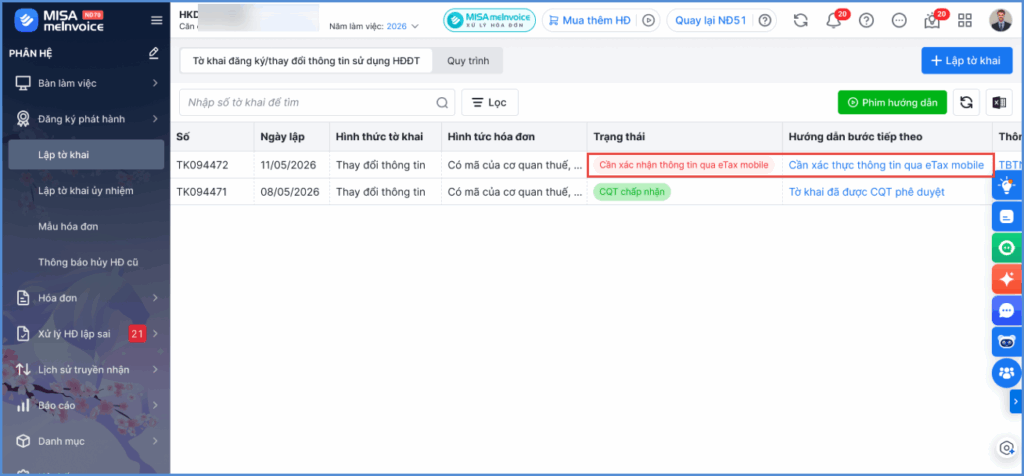Select Tờ khai đăng ký/thay đổi thông tin tab
1024x476 pixels.
pyautogui.click(x=306, y=61)
